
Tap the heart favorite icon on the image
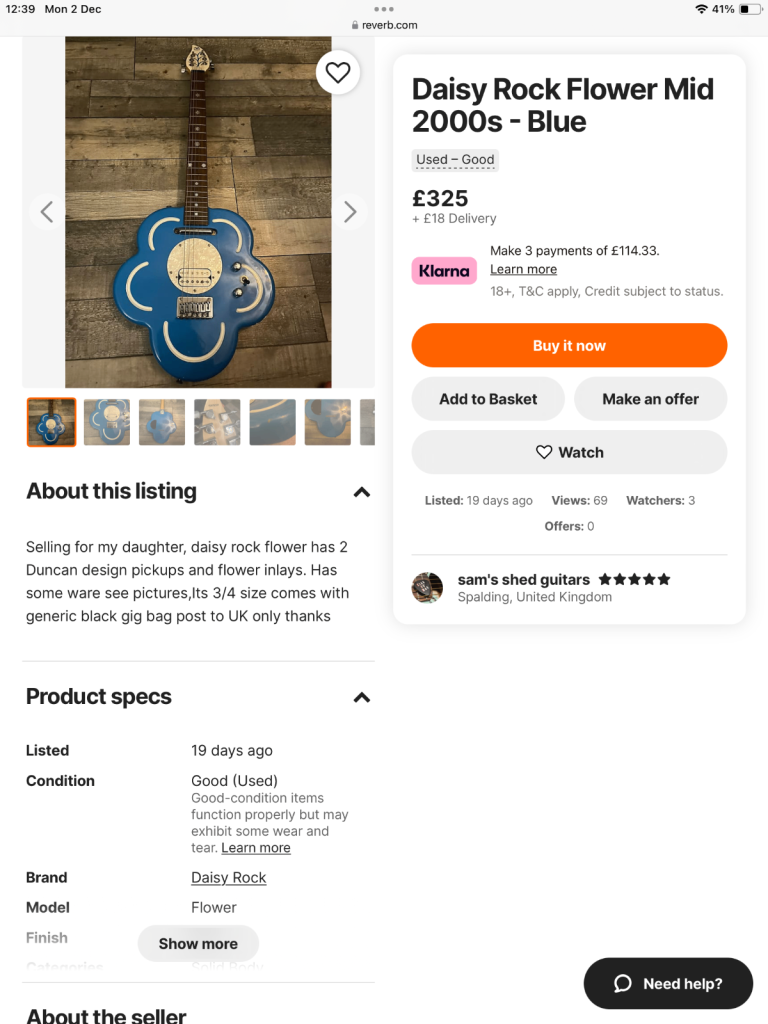(x=338, y=72)
